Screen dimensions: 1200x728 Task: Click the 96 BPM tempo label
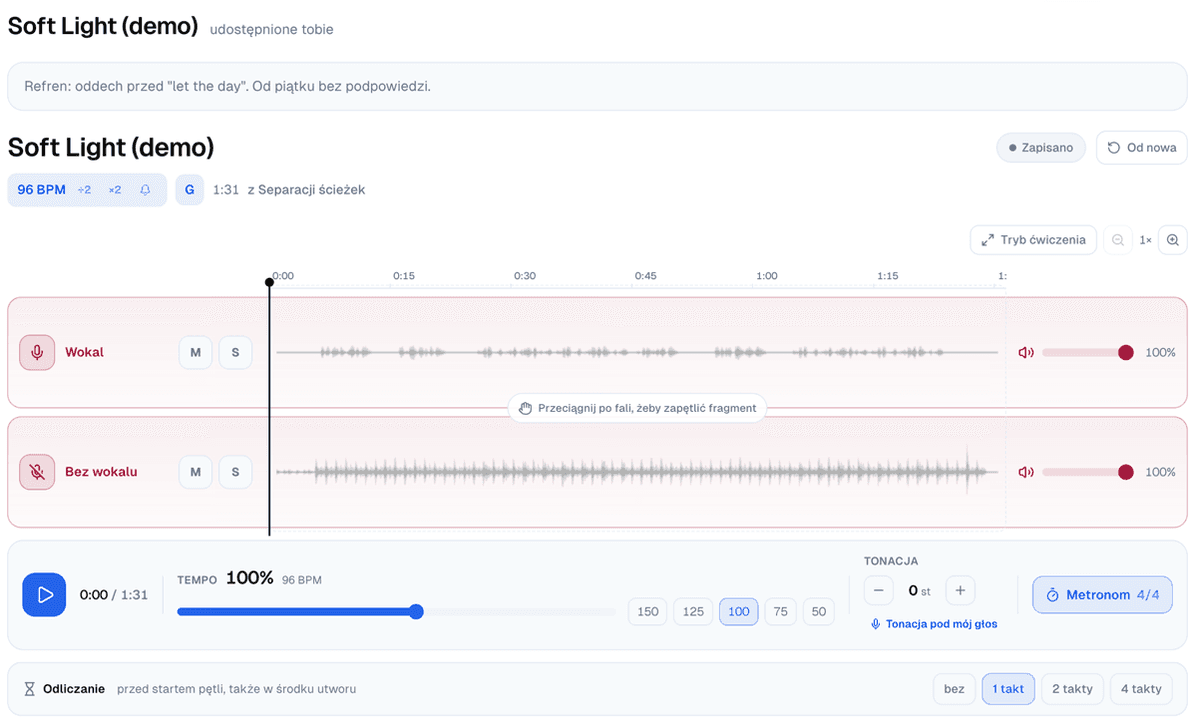click(x=41, y=190)
